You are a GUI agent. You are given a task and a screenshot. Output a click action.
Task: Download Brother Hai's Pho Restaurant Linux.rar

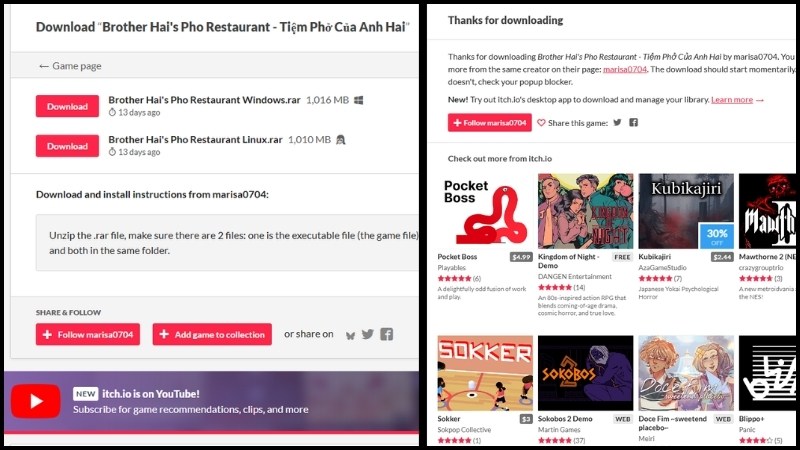tap(67, 146)
